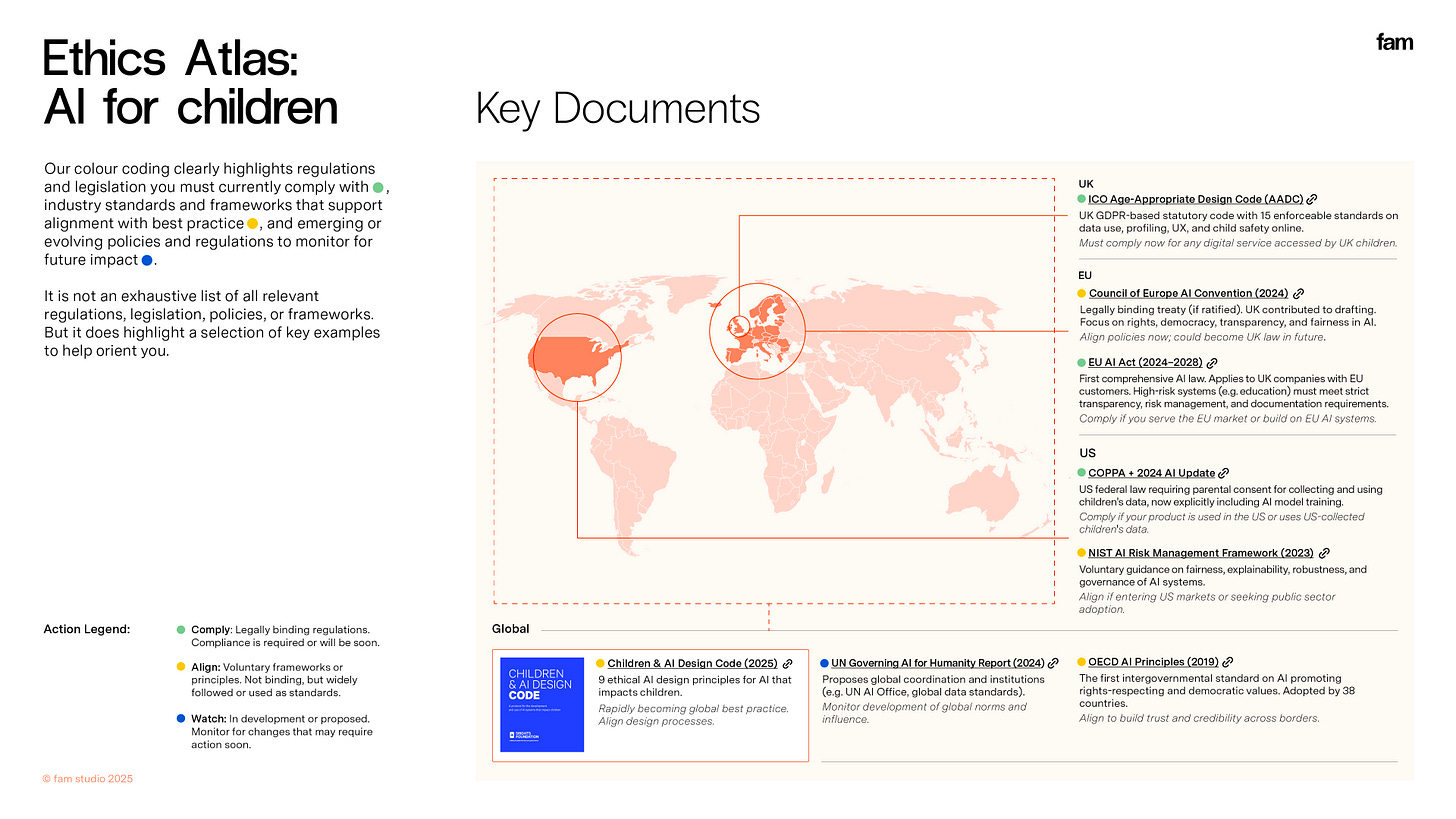Click 'Must comply now for any digital service' note
This screenshot has height=819, width=1456.
pyautogui.click(x=1238, y=243)
